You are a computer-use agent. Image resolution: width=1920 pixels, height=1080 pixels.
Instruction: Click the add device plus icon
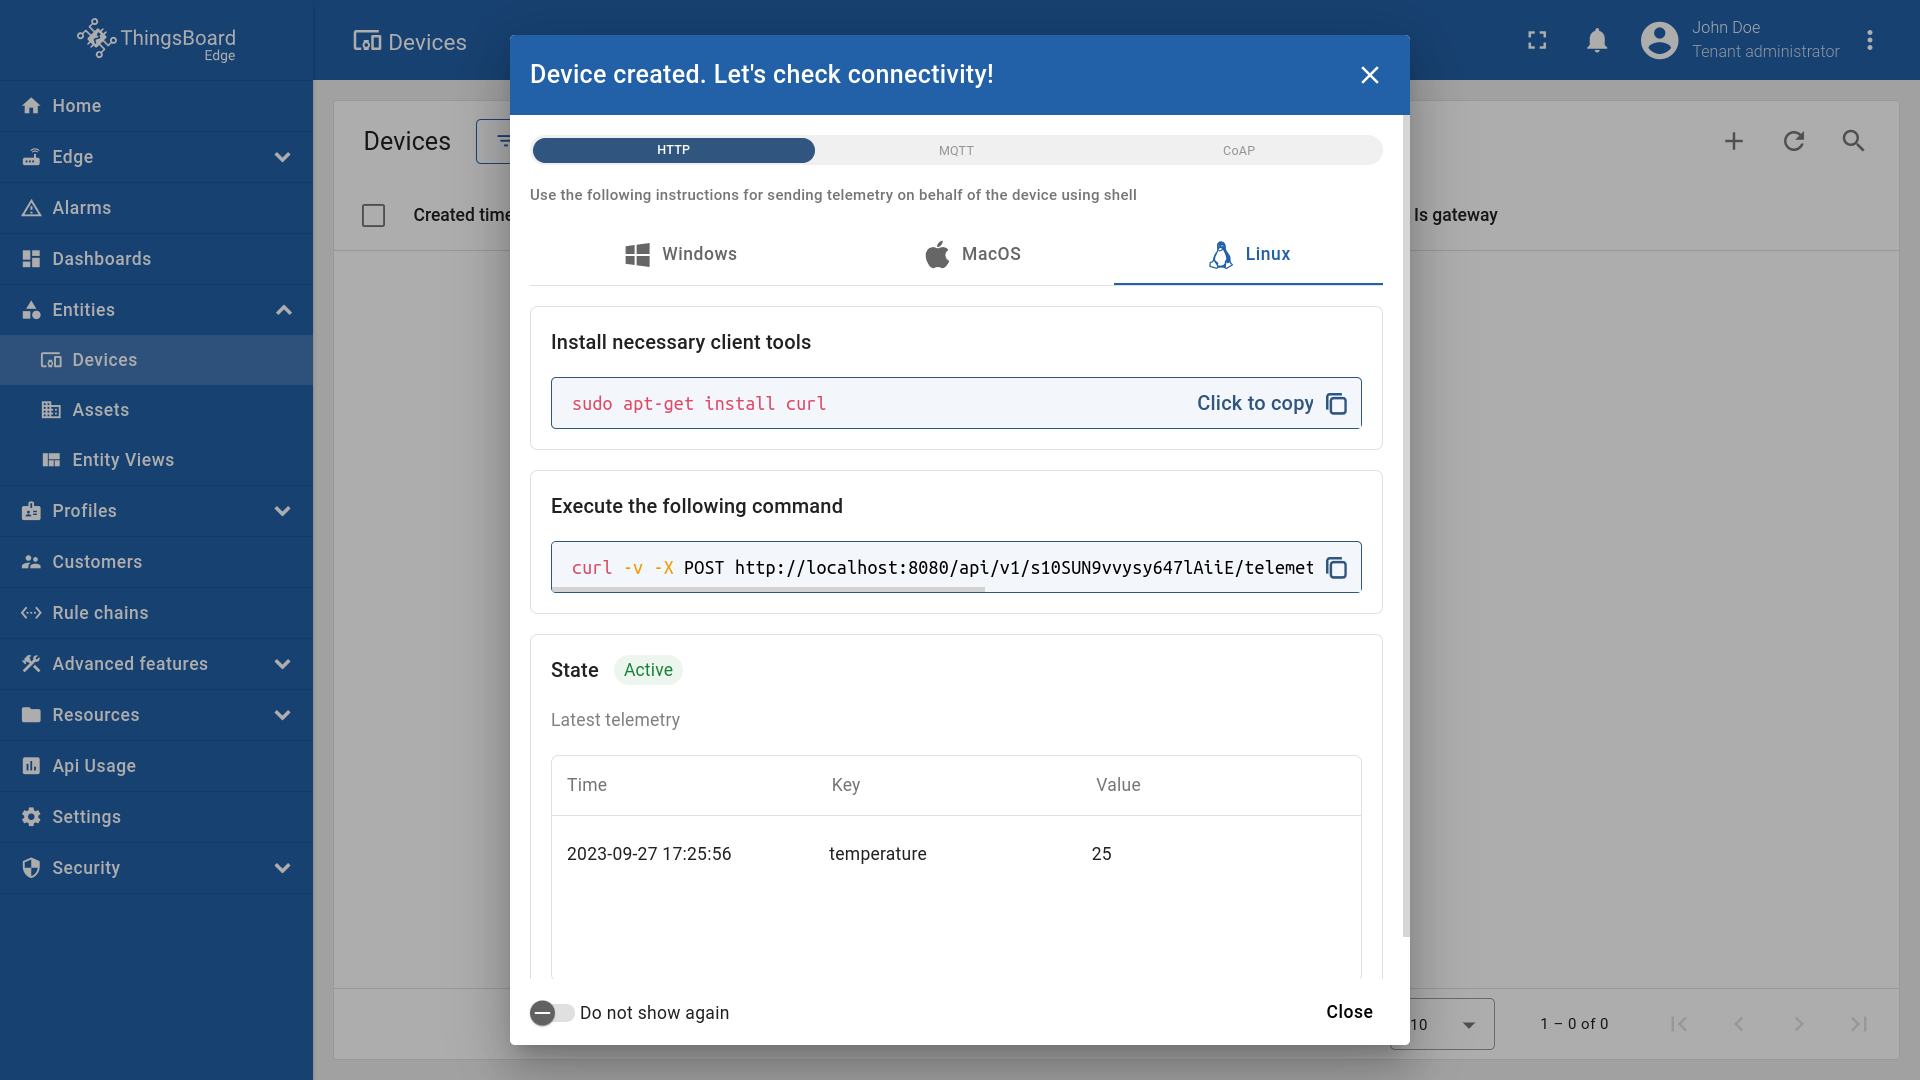pos(1733,141)
